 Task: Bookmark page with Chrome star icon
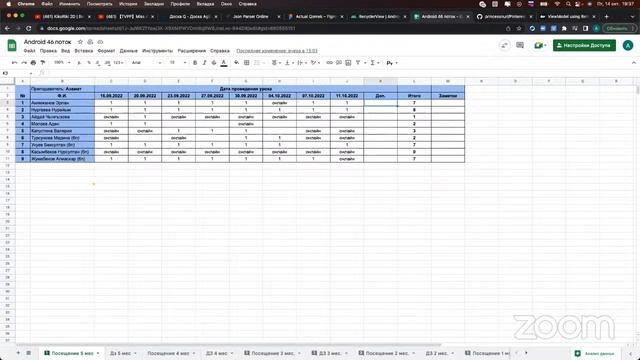519,29
